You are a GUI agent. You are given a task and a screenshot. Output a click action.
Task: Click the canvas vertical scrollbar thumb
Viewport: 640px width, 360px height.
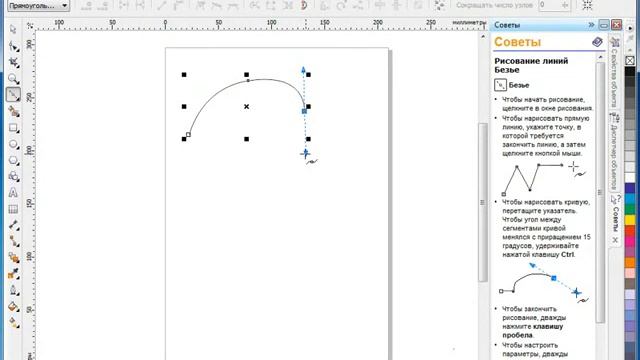pos(482,202)
